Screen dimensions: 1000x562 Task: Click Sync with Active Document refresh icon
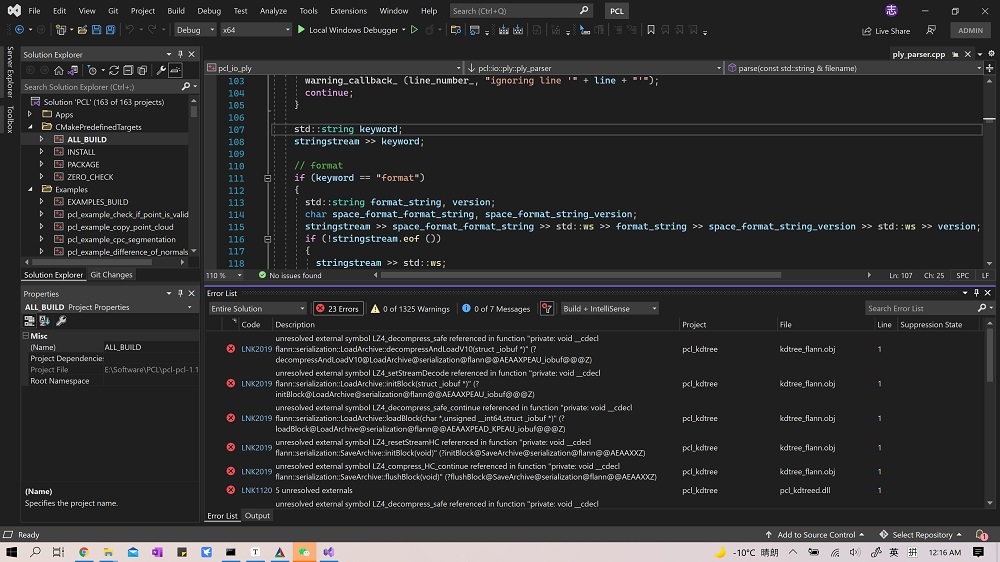(114, 70)
